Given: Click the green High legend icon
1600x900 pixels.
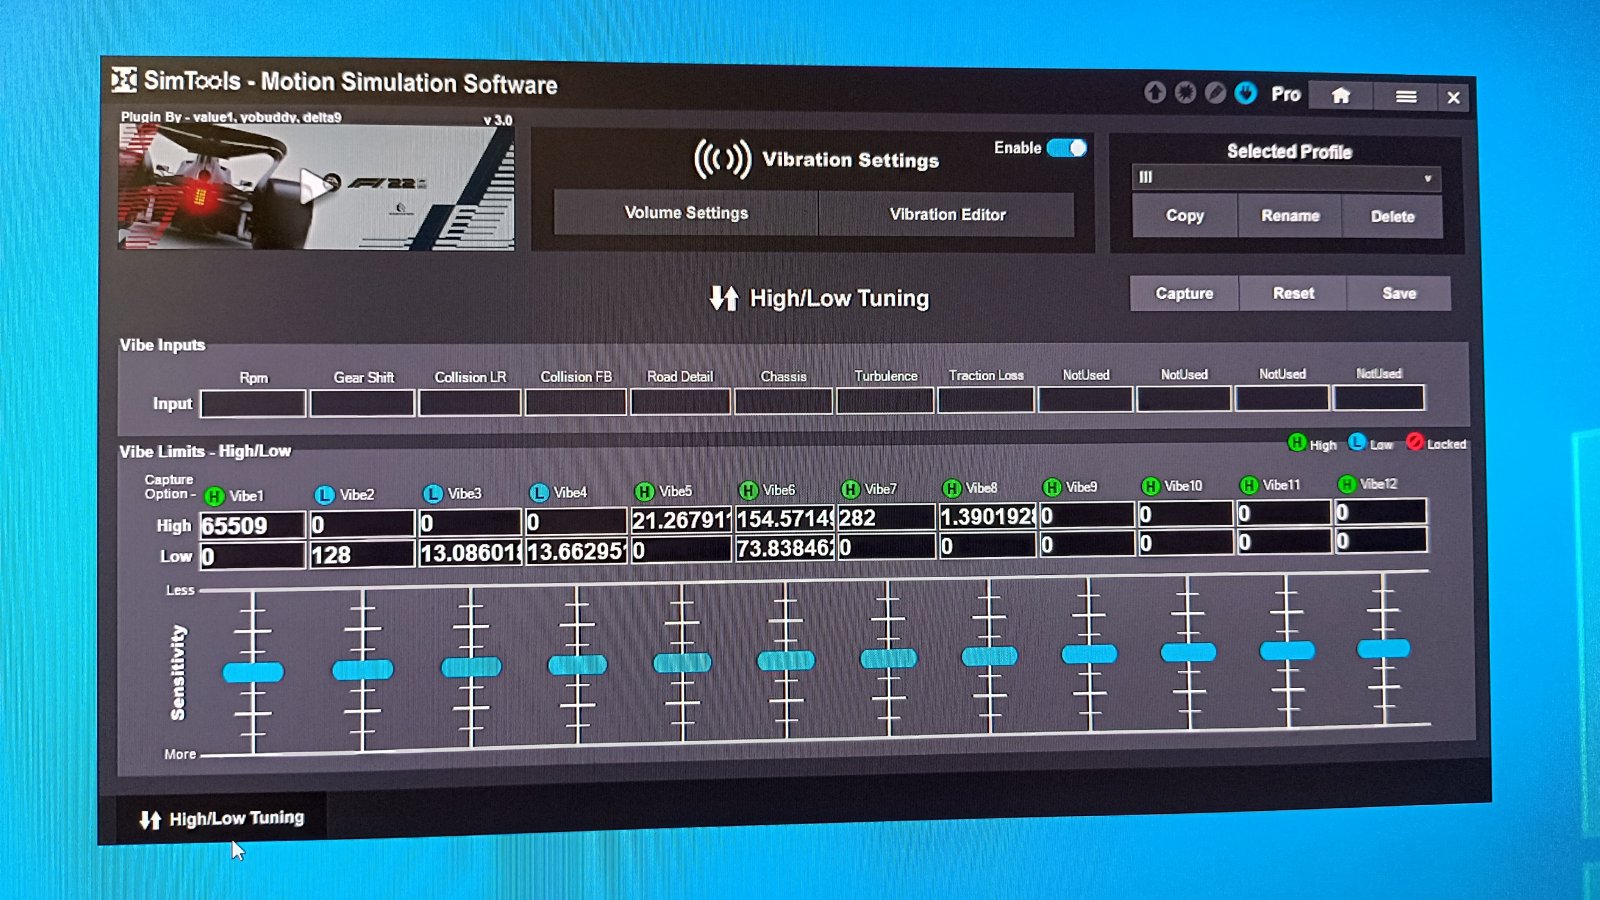Looking at the screenshot, I should pos(1297,442).
